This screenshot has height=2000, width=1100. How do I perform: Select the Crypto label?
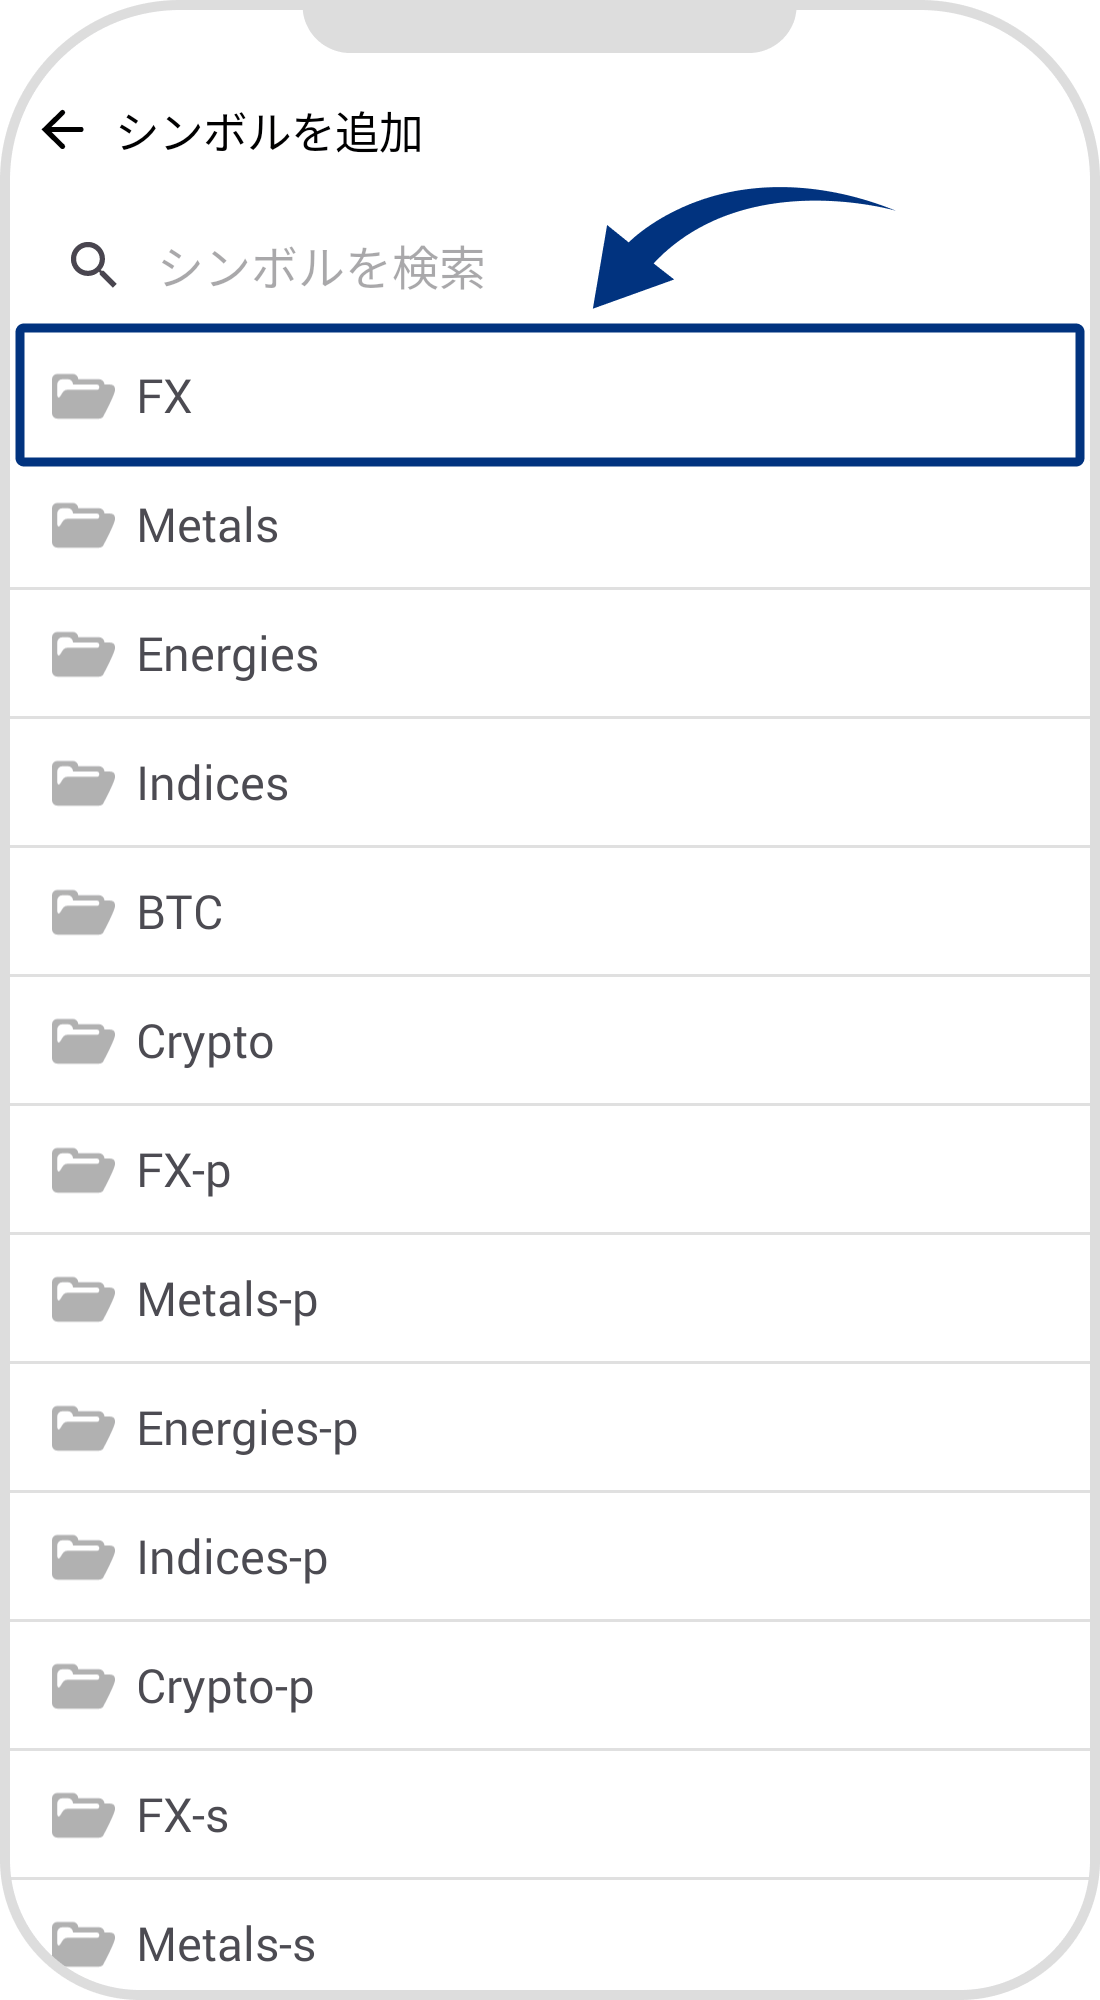coord(205,1043)
